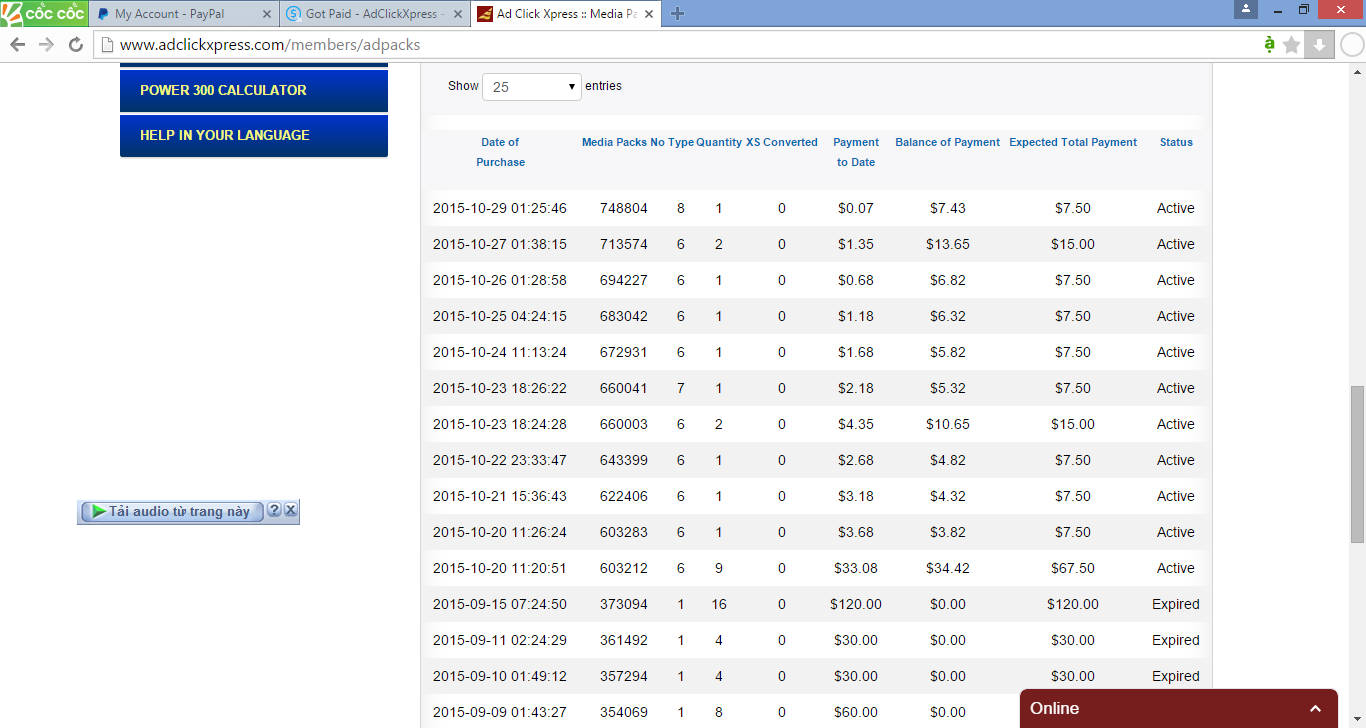Toggle the green Vietnamese typing icon
1366x728 pixels.
(1269, 45)
